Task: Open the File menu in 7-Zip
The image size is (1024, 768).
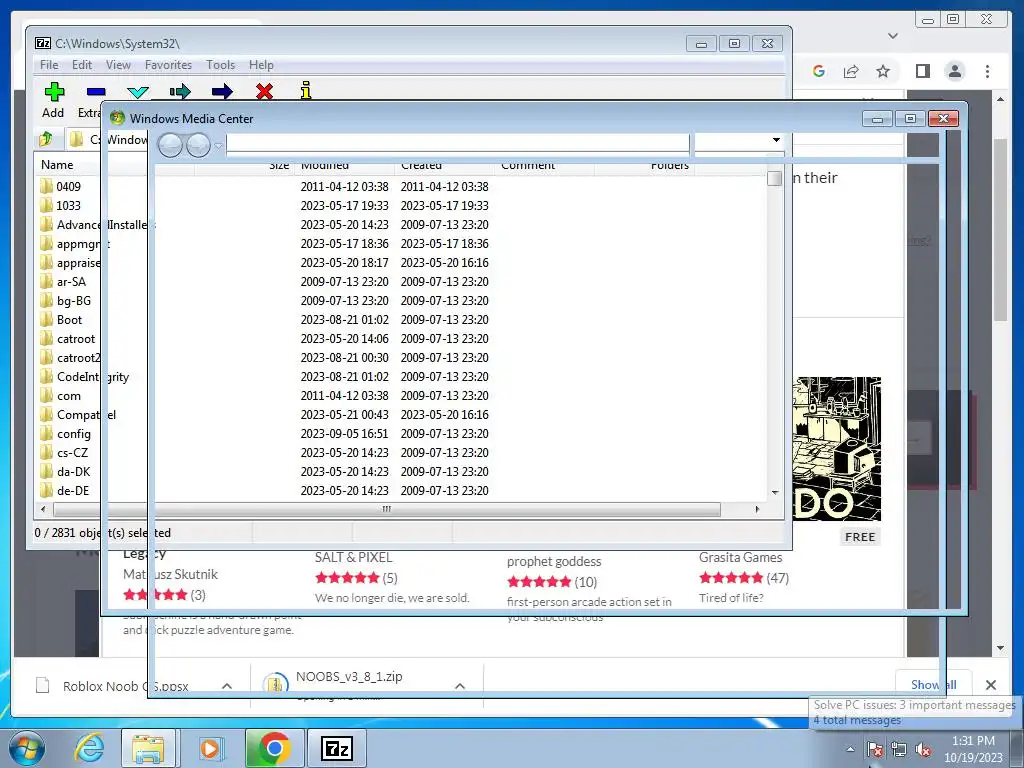Action: (x=49, y=65)
